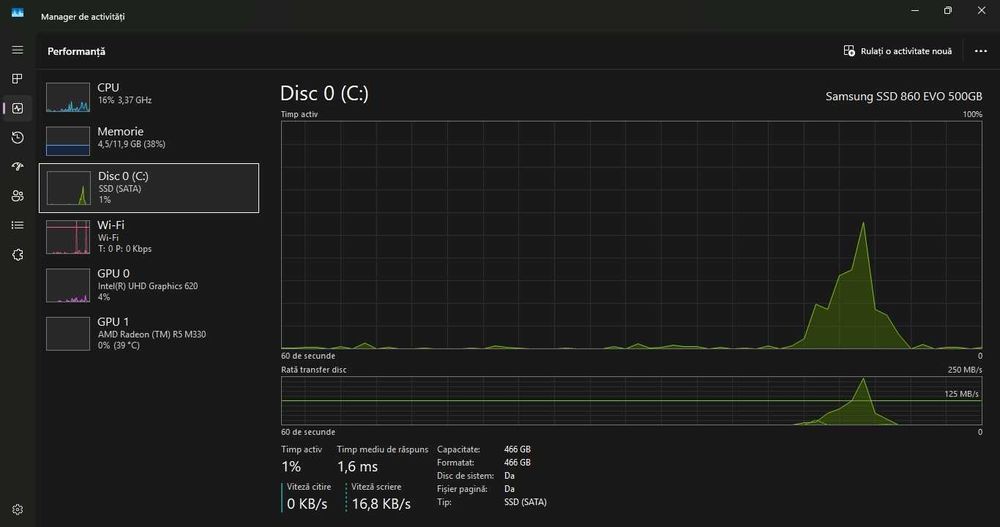1000x527 pixels.
Task: Click the 1,6 ms response time value
Action: [x=357, y=467]
